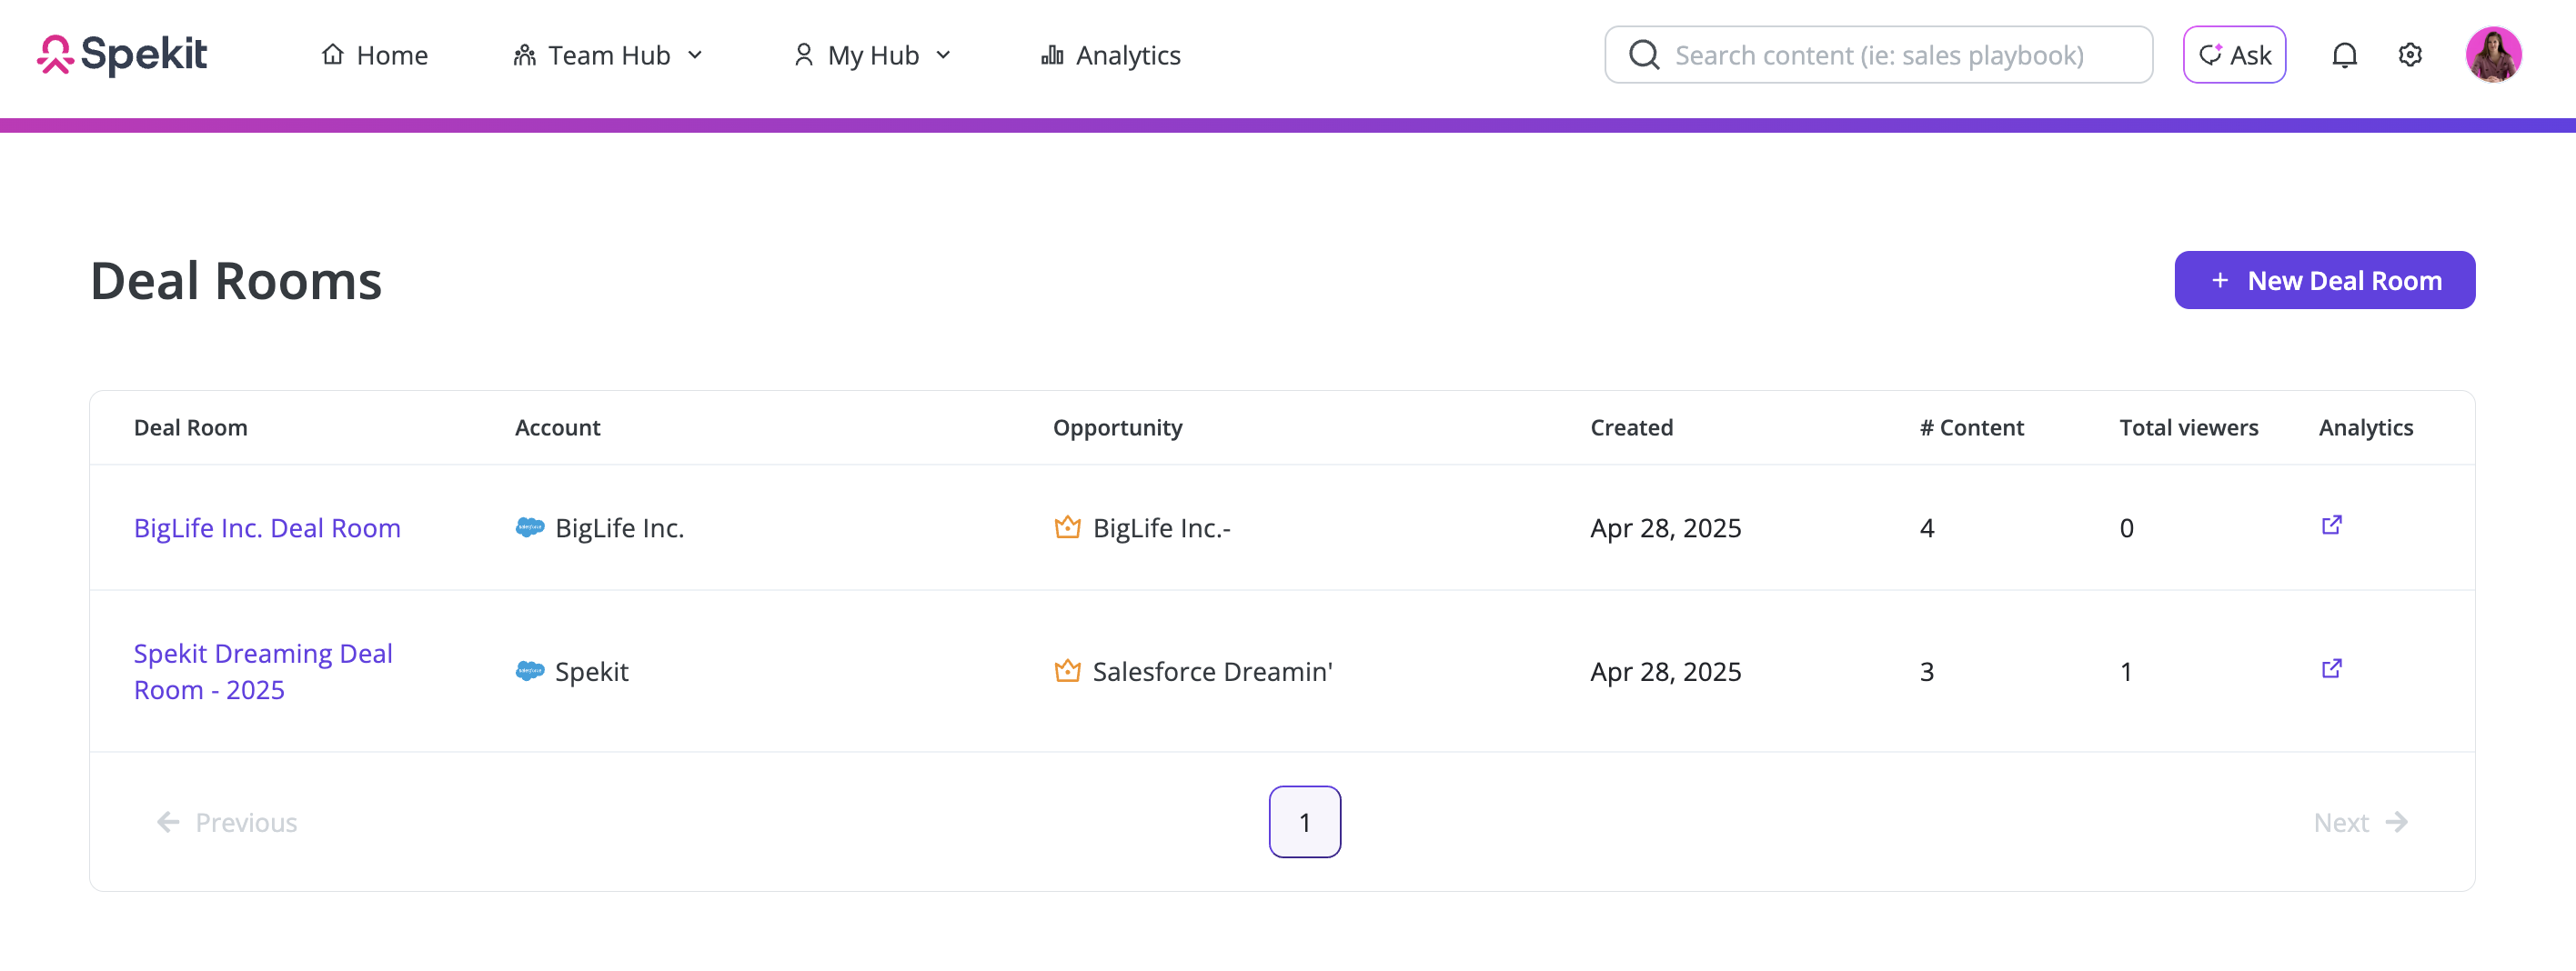Click the search magnifier icon
Screen dimensions: 2576x971
tap(1644, 55)
